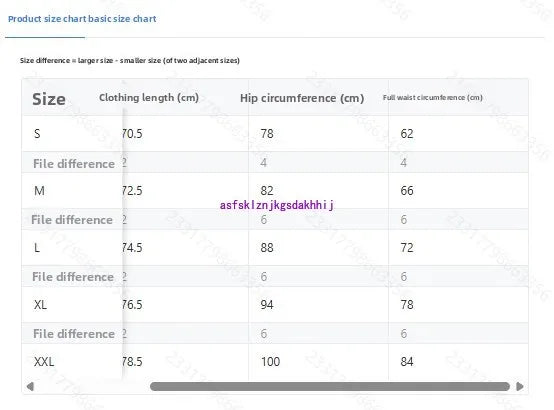Click the M size row label

click(39, 191)
